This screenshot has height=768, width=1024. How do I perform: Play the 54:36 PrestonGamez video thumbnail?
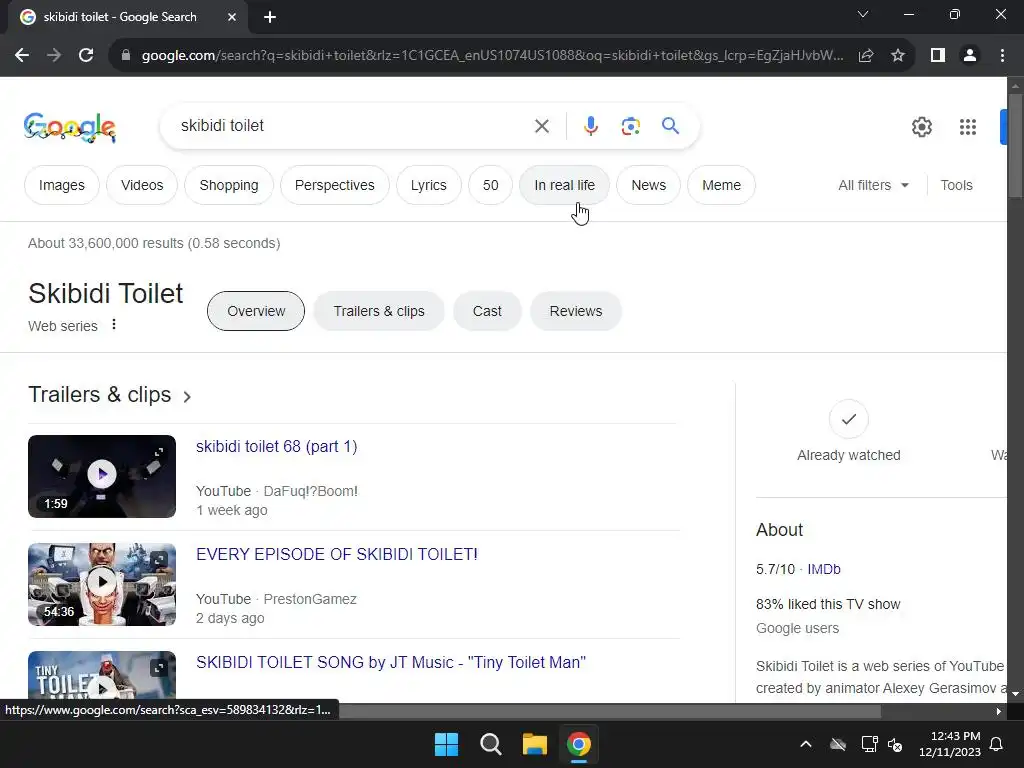tap(102, 584)
